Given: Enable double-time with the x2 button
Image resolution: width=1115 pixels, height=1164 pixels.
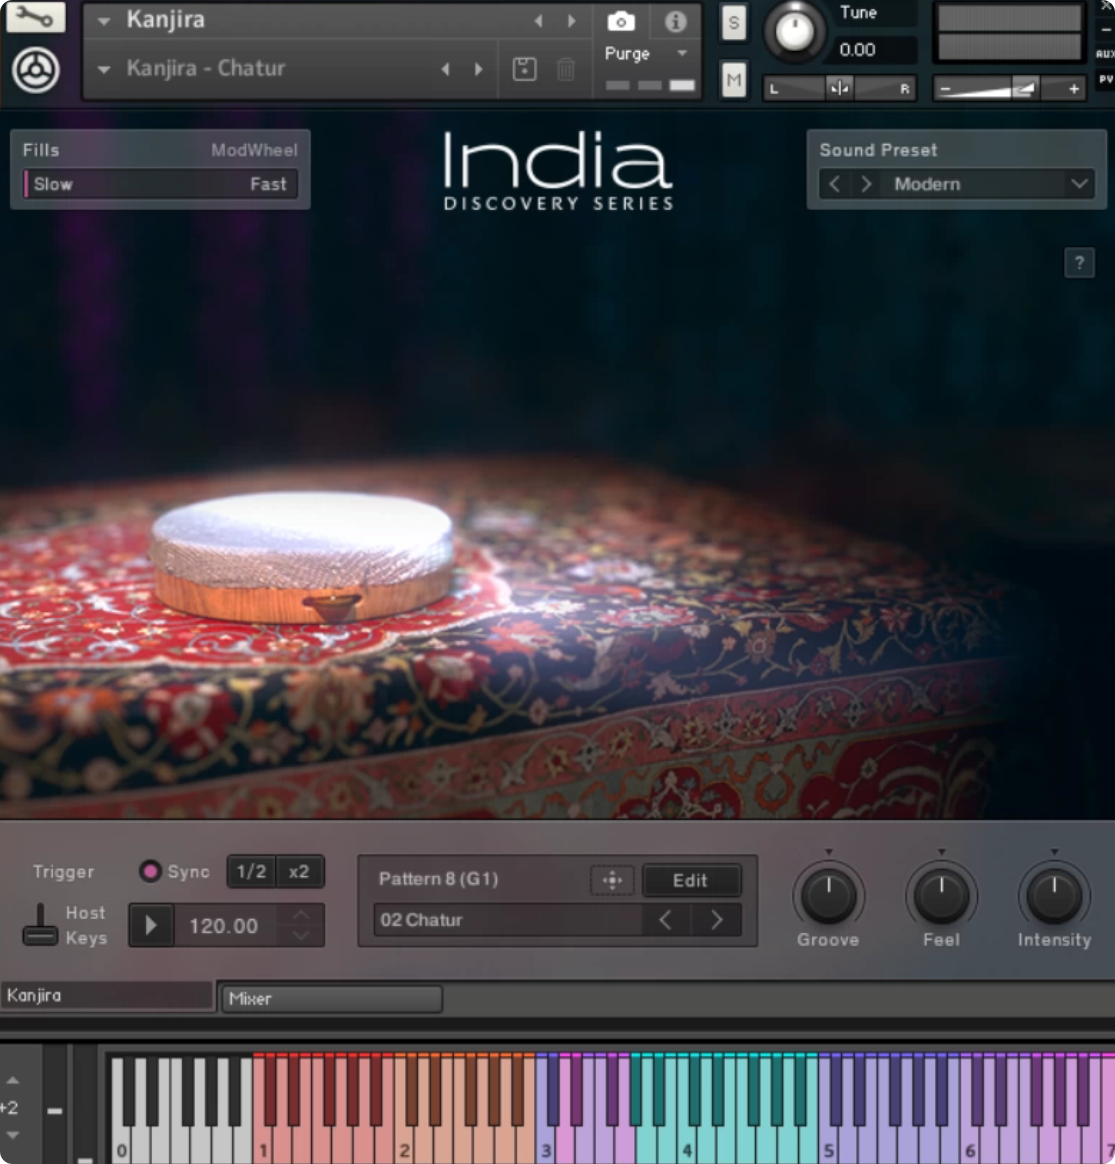Looking at the screenshot, I should [x=299, y=872].
